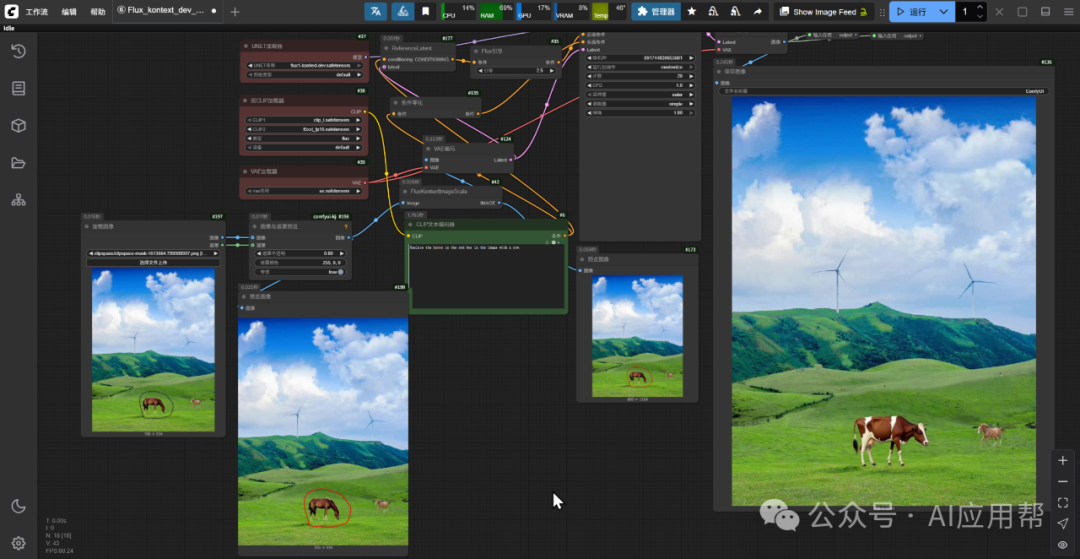Open the node library cube icon
Screen dimensions: 1080x559
18,126
